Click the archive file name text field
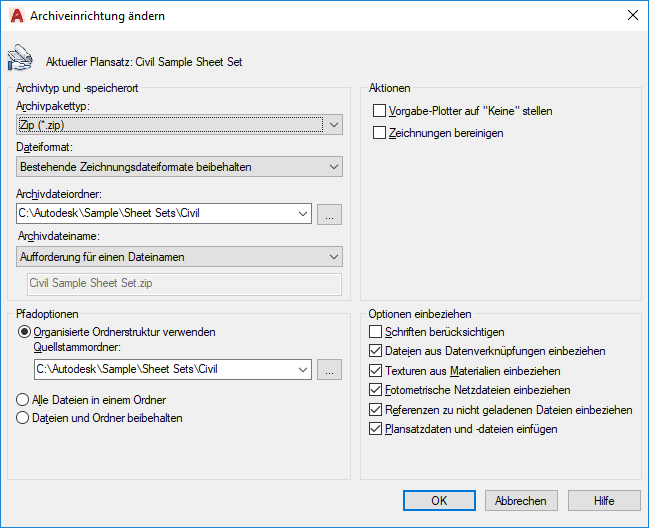 (185, 284)
